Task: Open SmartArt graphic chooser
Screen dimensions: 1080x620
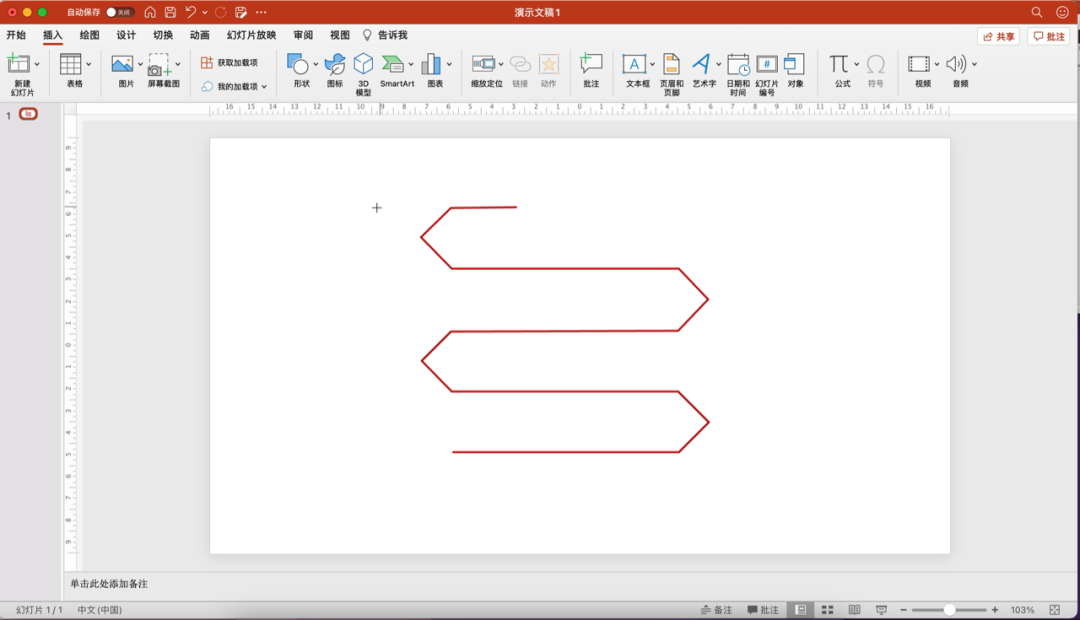Action: 393,64
